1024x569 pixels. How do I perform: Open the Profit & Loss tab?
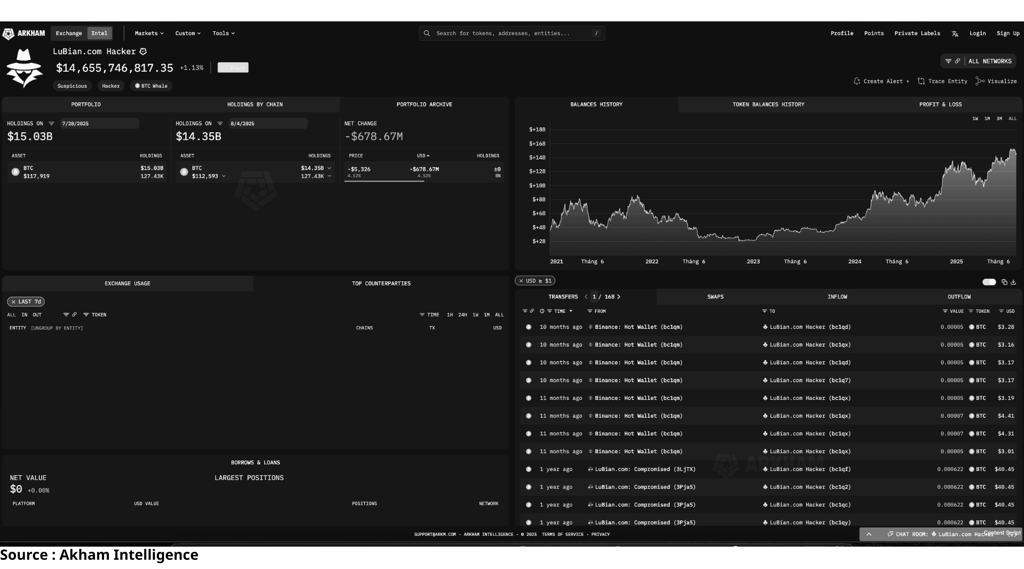pos(940,105)
